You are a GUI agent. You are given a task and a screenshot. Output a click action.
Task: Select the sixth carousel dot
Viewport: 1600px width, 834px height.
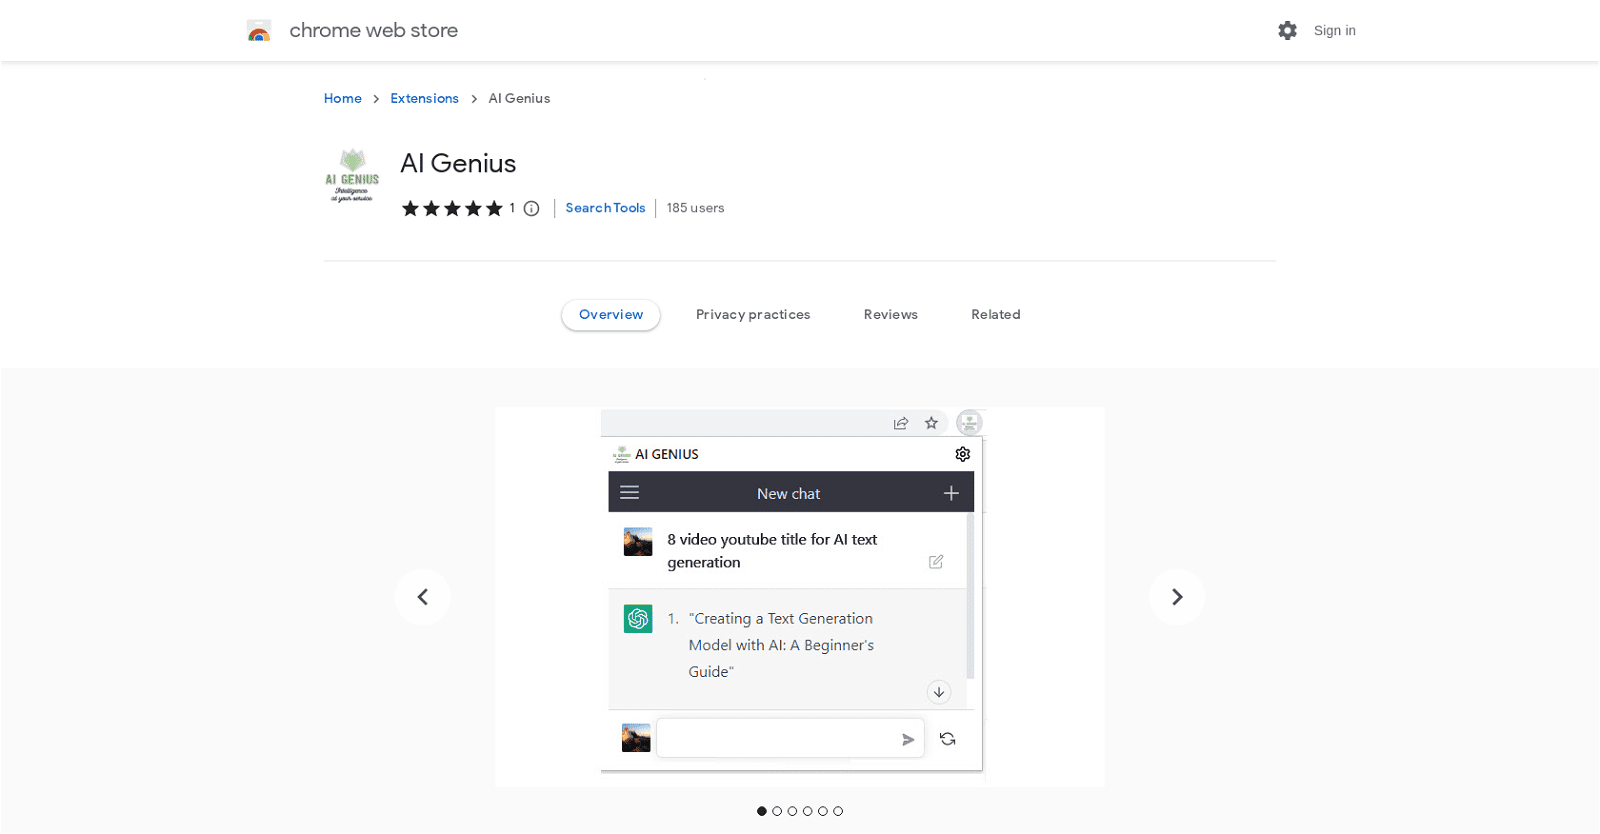click(x=838, y=811)
